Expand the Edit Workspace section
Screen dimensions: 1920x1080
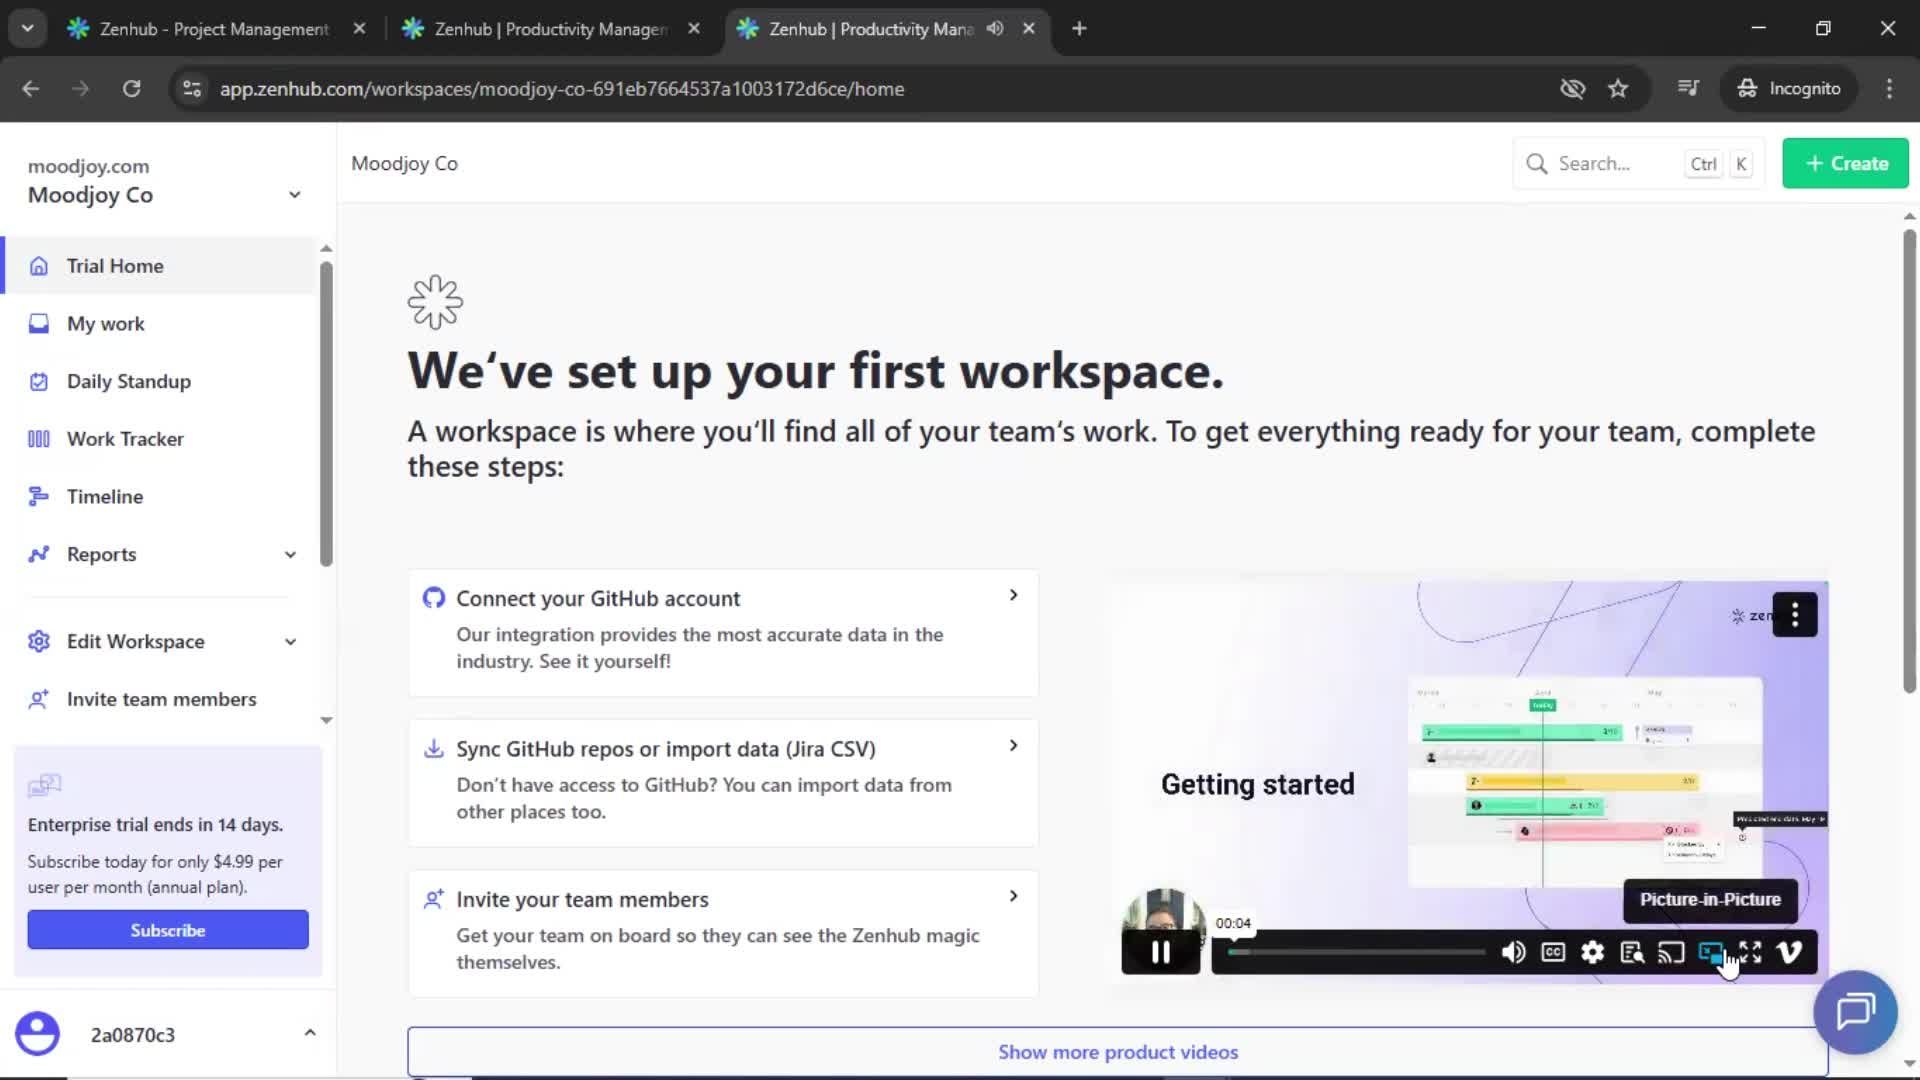click(290, 641)
